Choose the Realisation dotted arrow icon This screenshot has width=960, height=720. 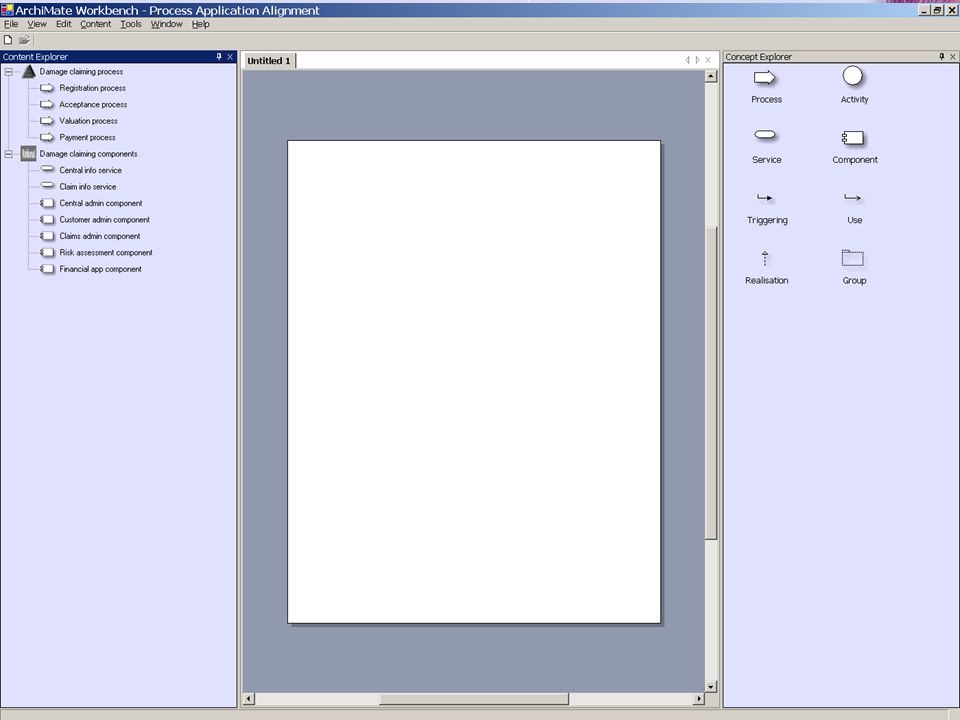[x=765, y=258]
